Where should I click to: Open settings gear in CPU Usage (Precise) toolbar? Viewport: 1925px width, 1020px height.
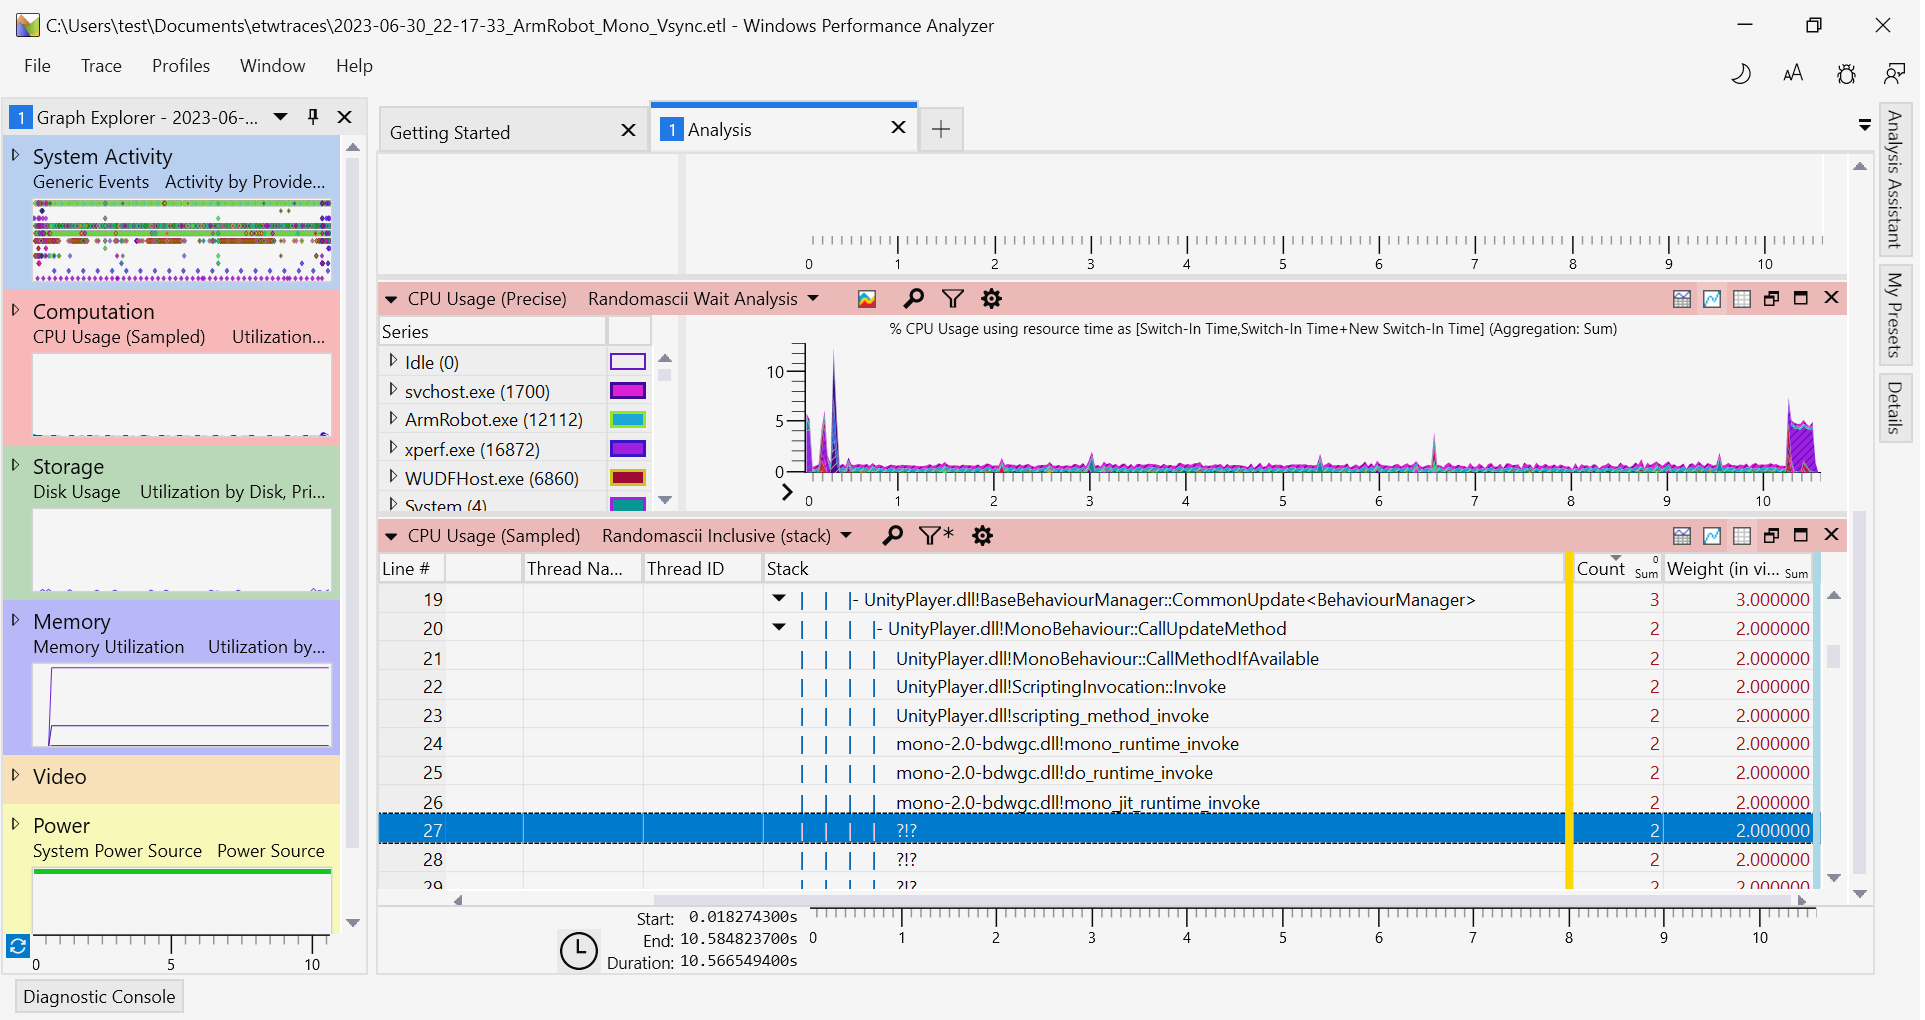click(x=991, y=299)
